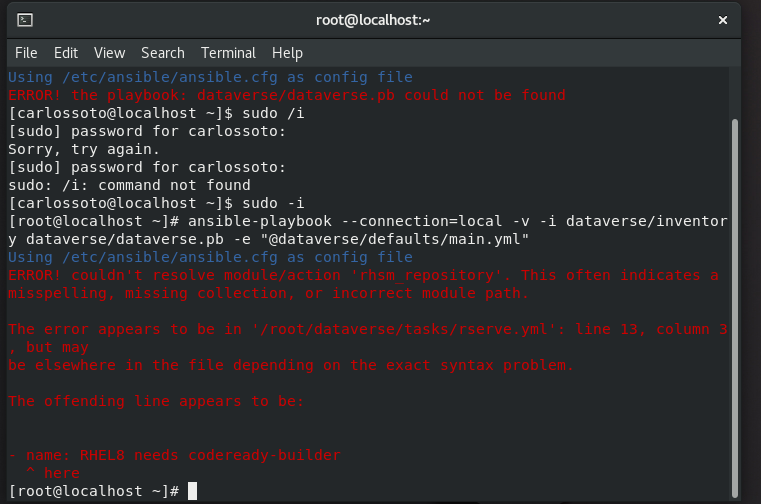Open the Help menu
Image resolution: width=761 pixels, height=504 pixels.
(x=287, y=53)
